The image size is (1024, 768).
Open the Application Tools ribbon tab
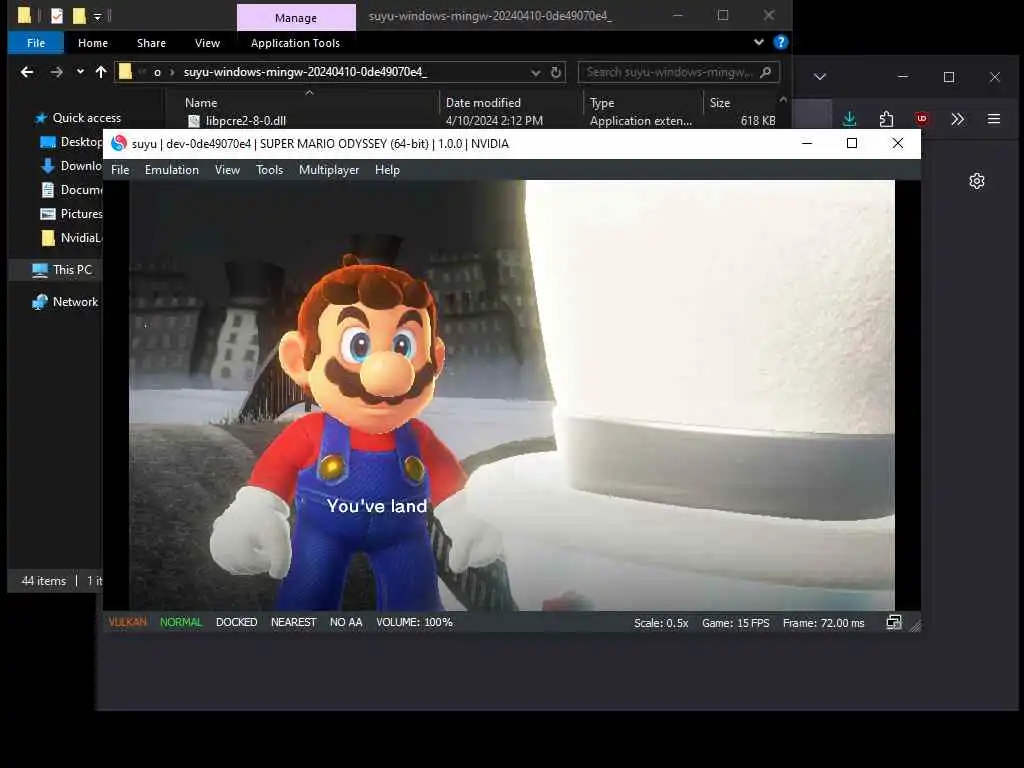[295, 42]
